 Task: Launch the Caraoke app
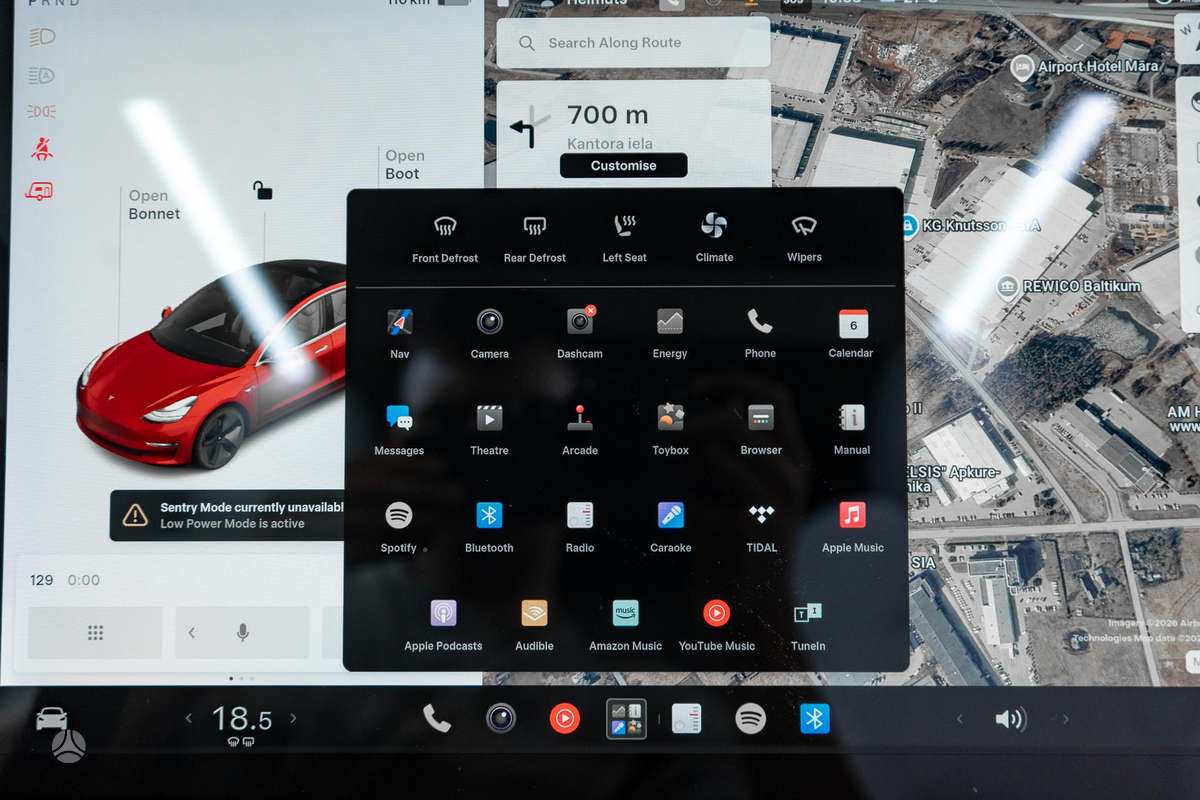(x=671, y=528)
